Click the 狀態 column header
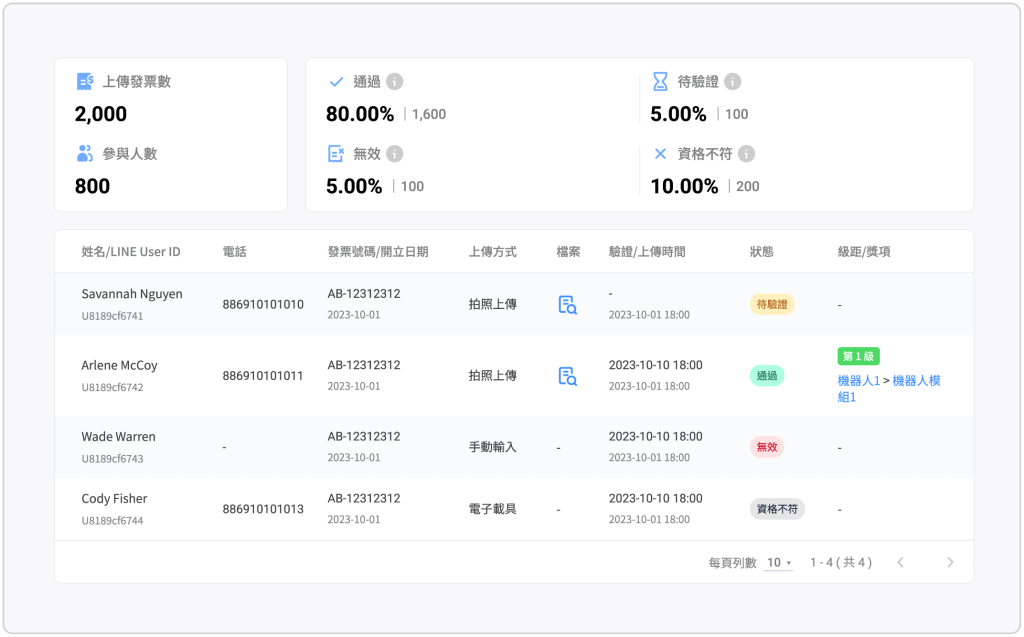Image resolution: width=1024 pixels, height=637 pixels. click(761, 252)
